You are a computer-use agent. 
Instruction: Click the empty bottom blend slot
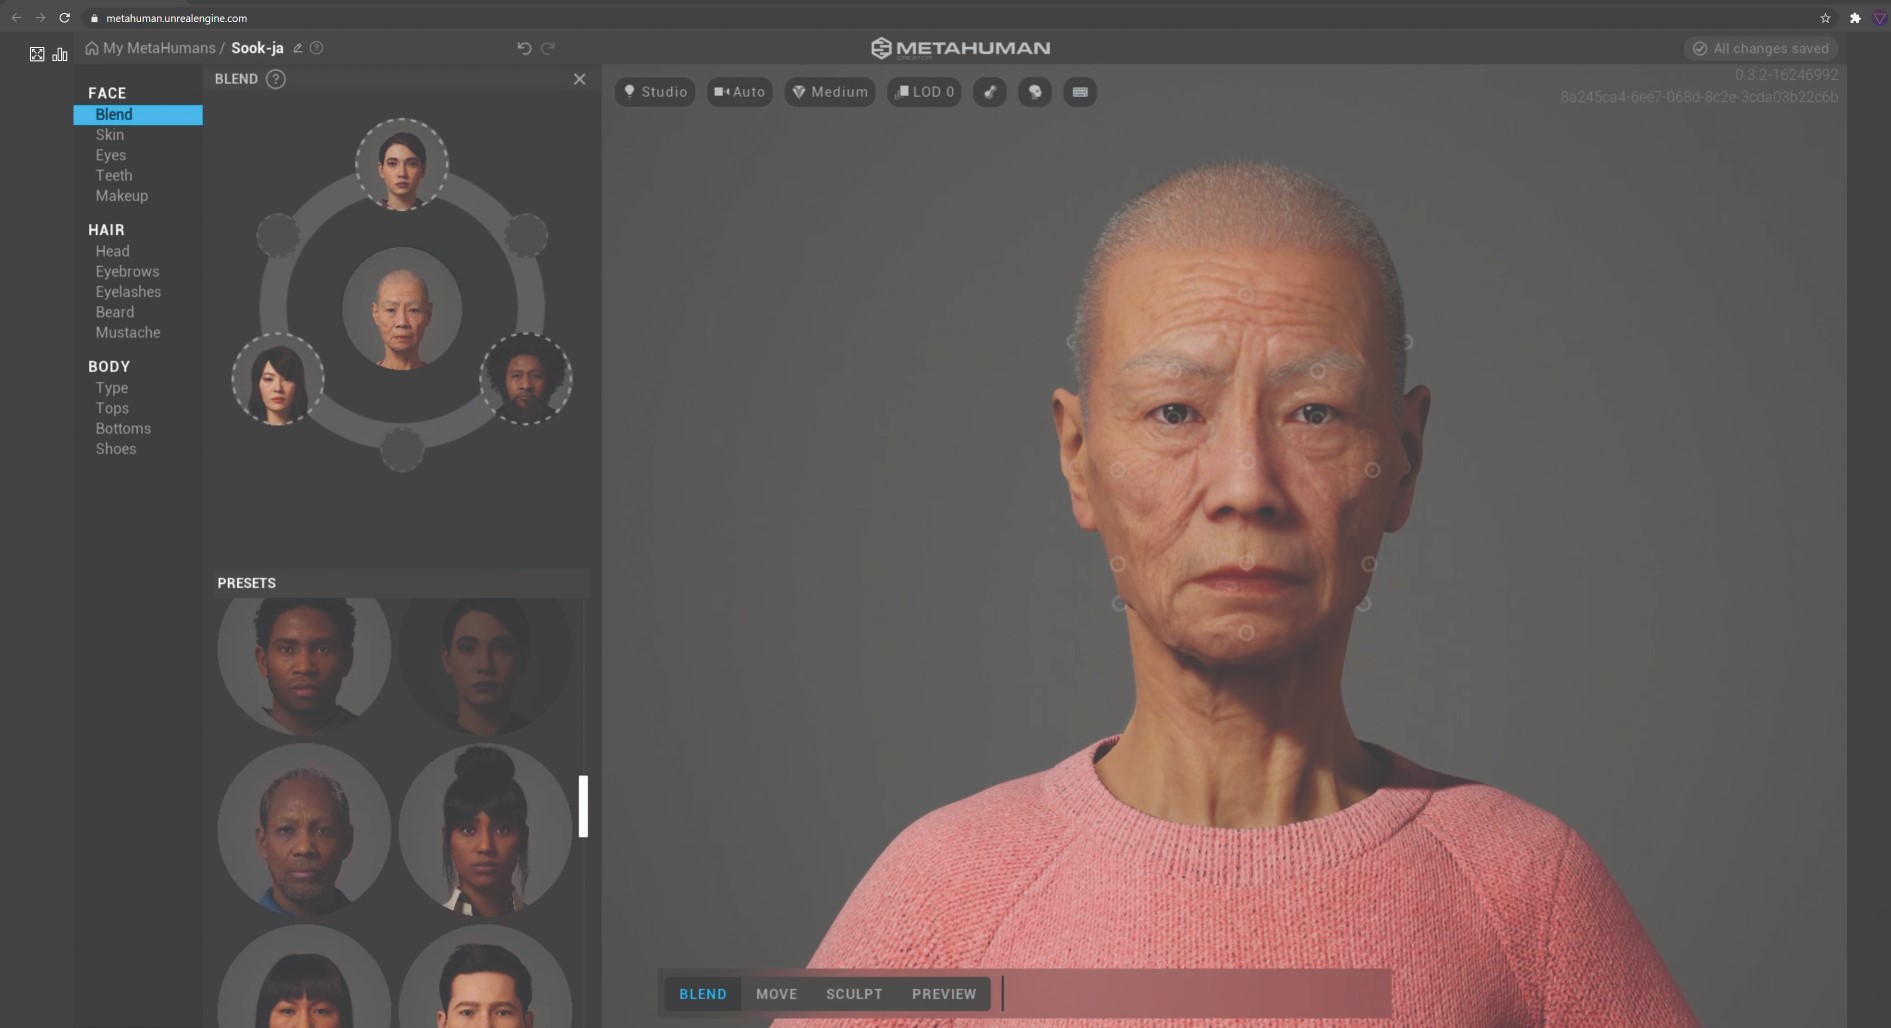tap(402, 450)
